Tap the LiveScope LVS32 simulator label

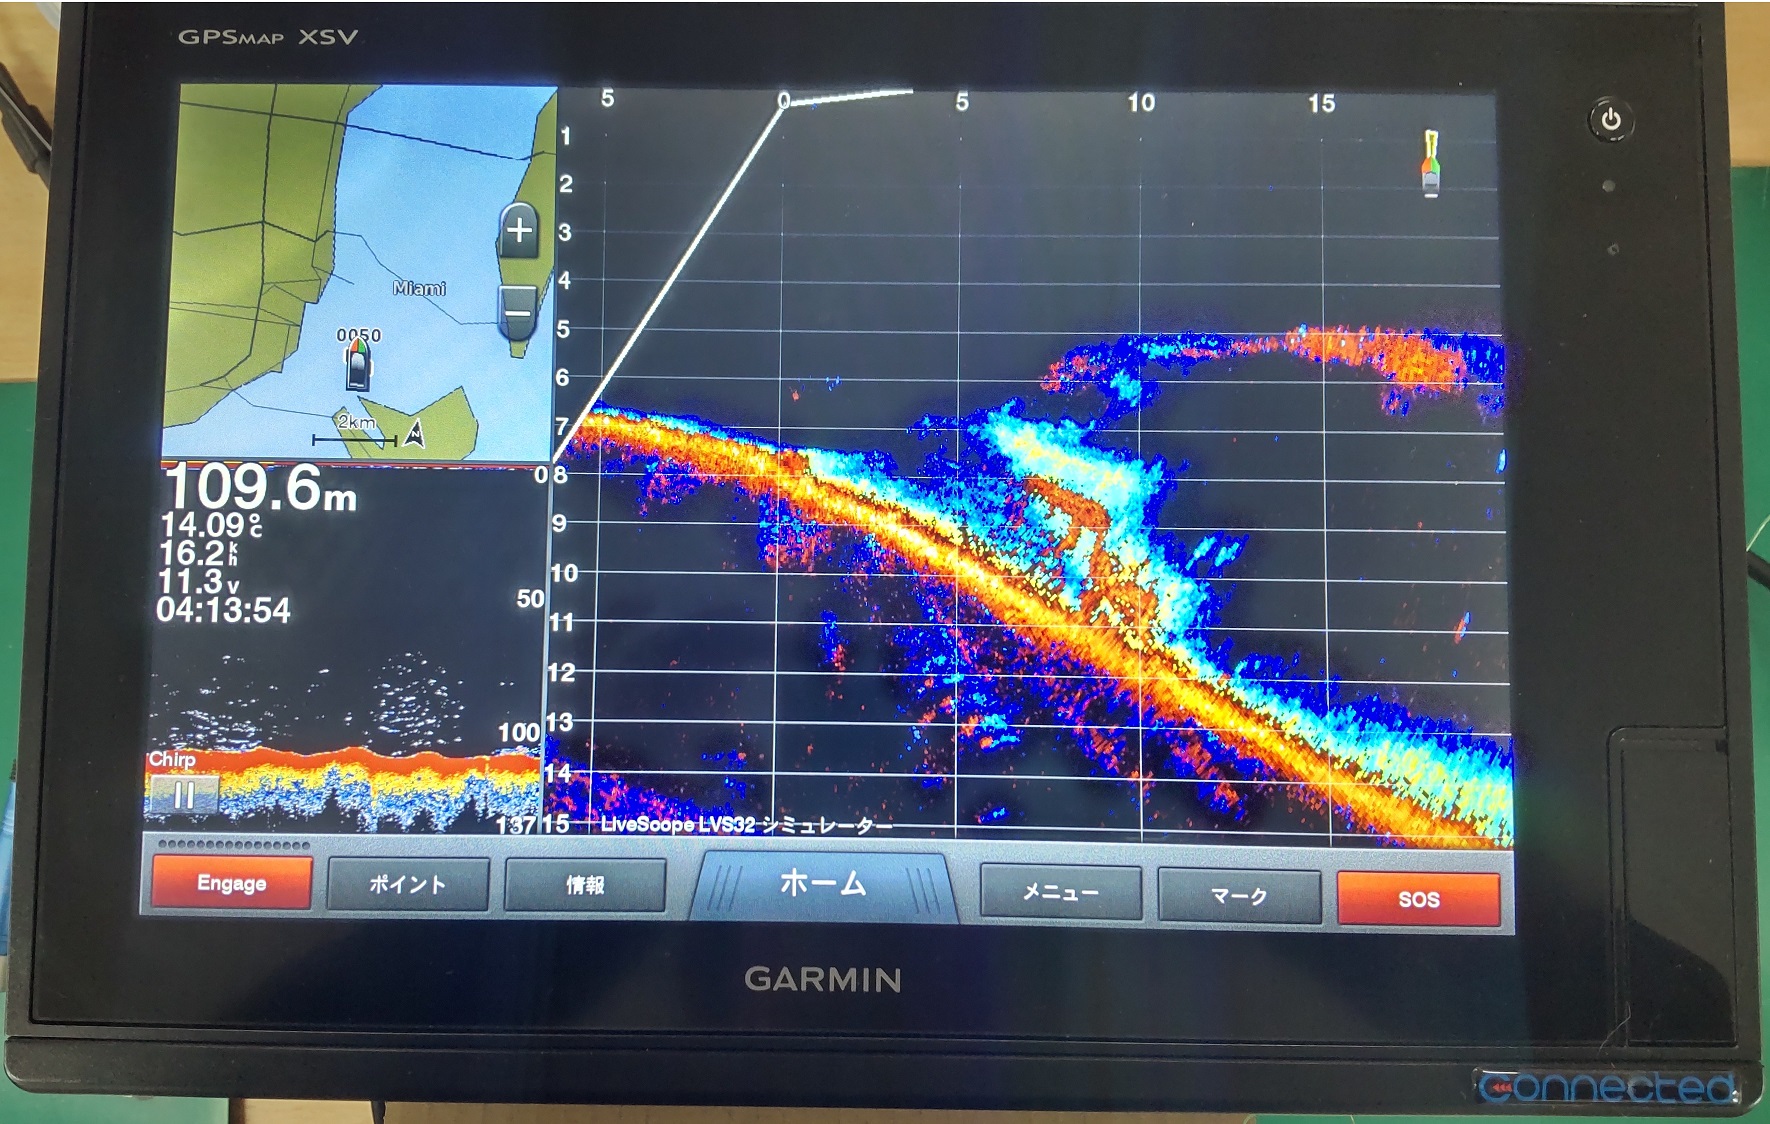pyautogui.click(x=746, y=824)
